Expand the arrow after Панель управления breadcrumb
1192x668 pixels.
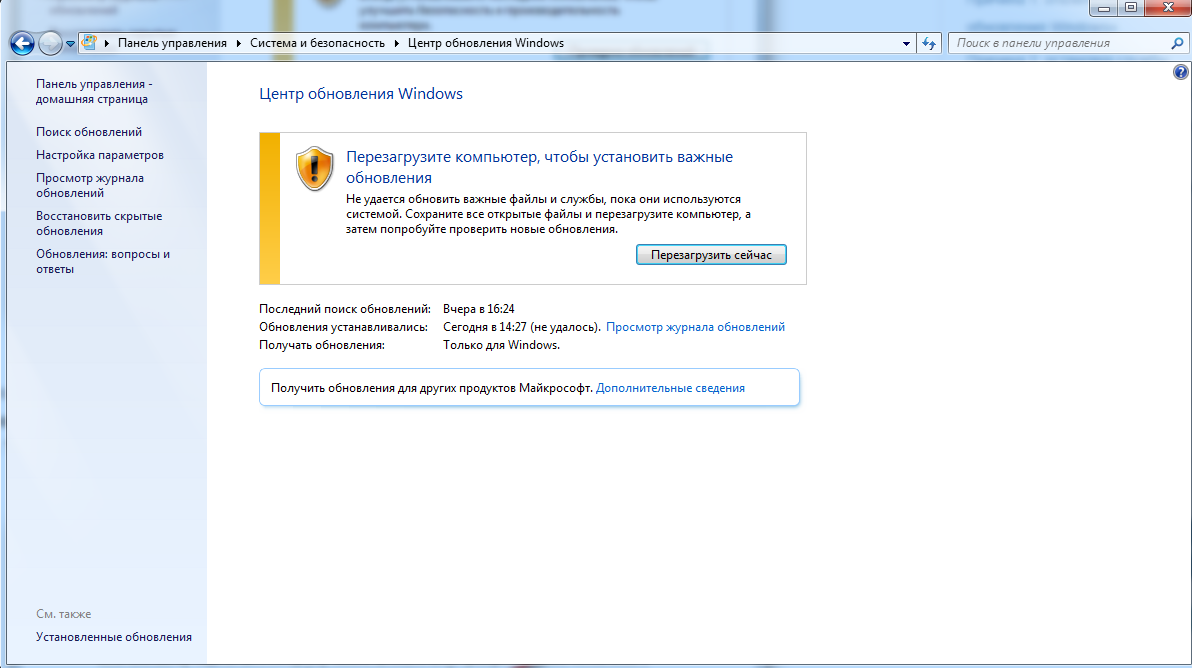(239, 43)
